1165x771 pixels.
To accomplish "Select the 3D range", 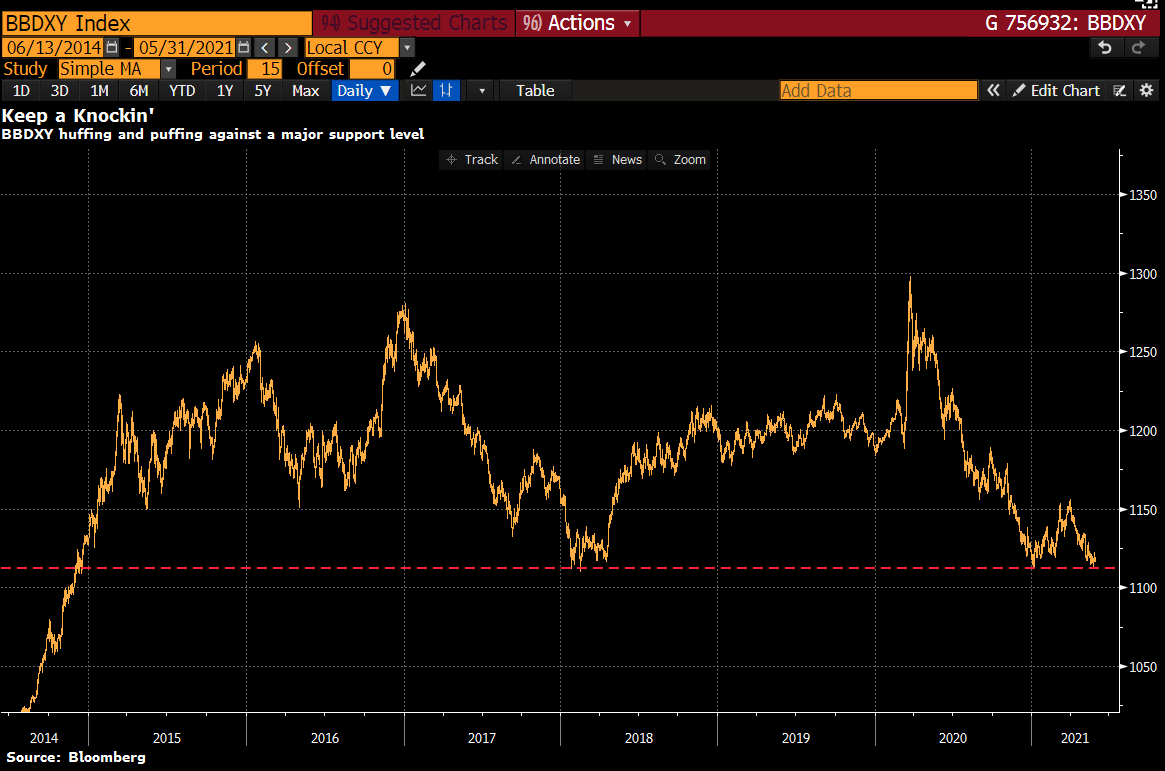I will (59, 91).
